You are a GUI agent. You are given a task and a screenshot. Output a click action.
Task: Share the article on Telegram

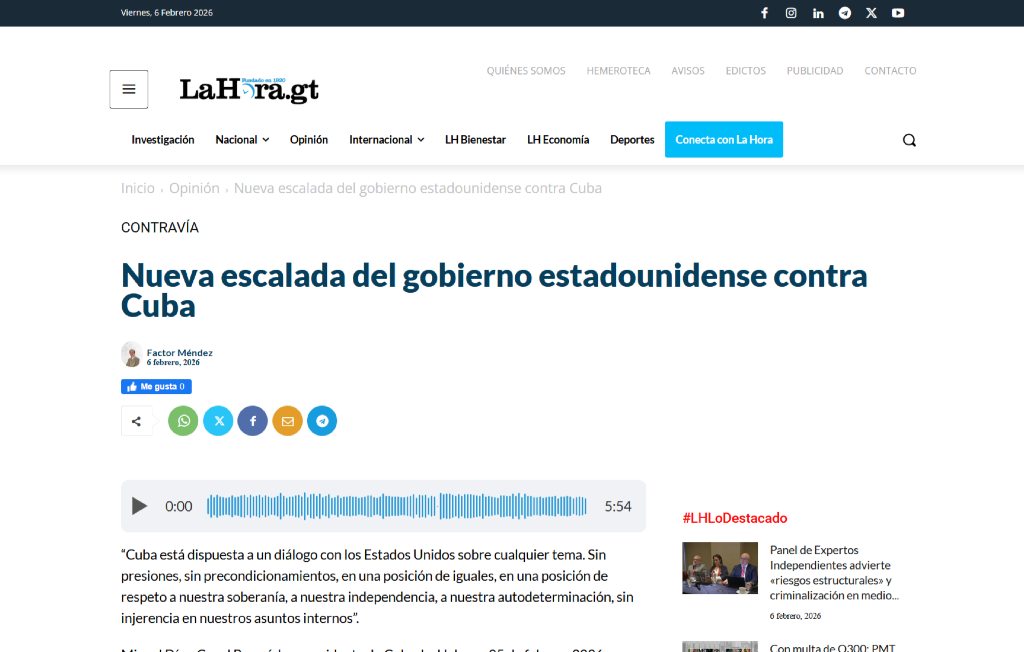[322, 420]
